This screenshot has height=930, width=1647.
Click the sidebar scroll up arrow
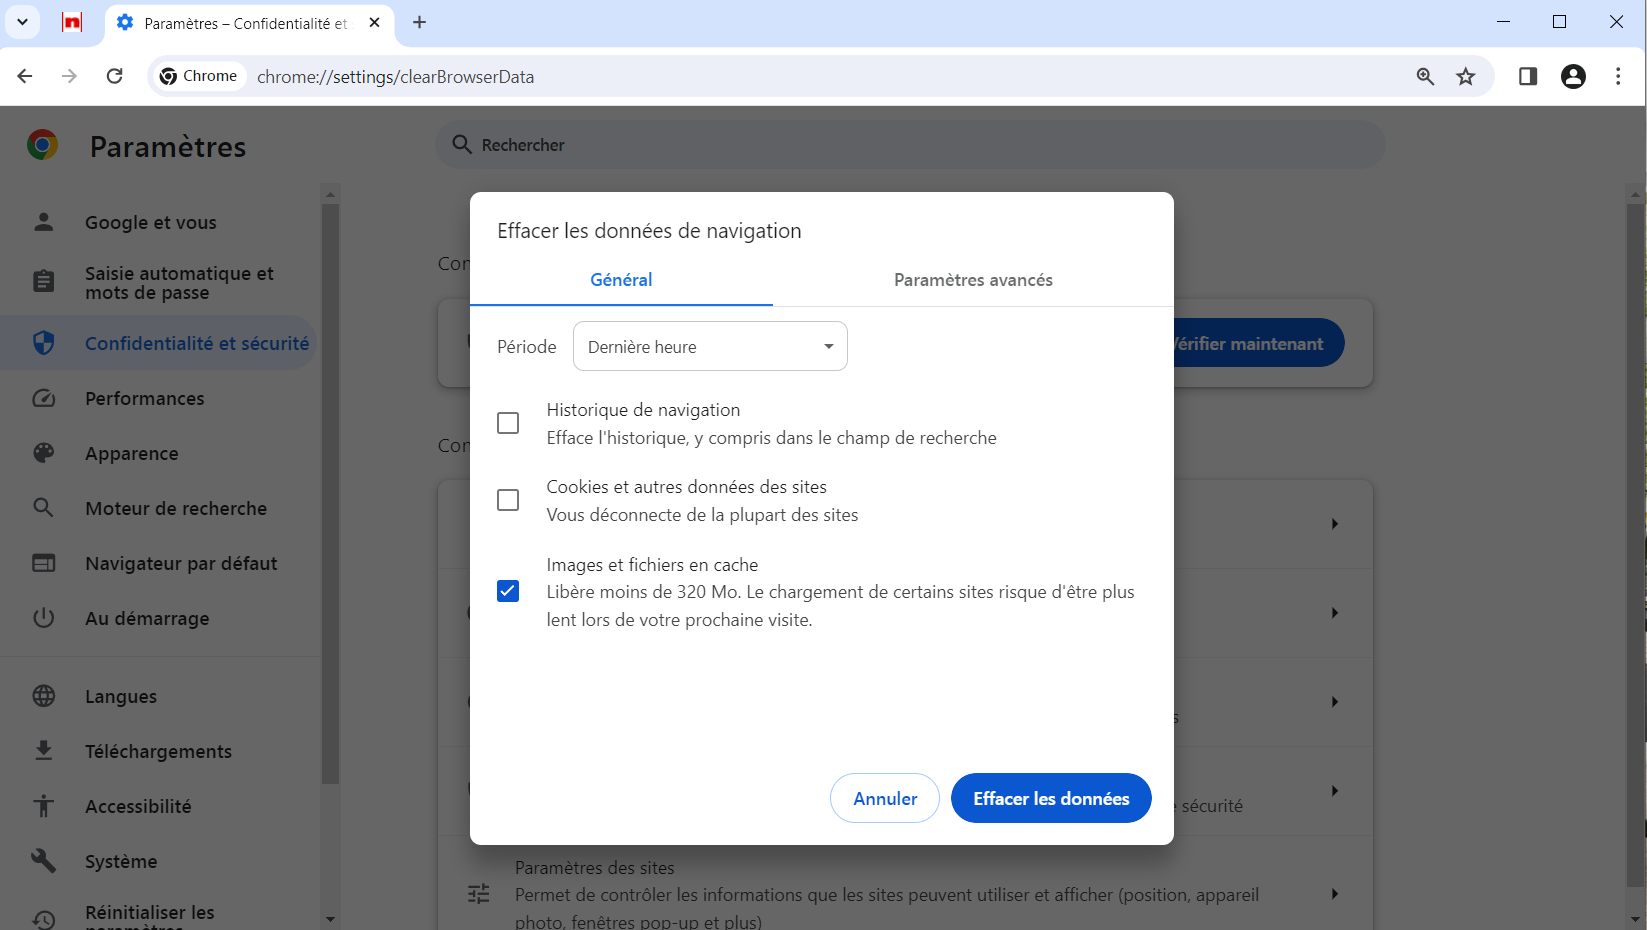pos(330,194)
